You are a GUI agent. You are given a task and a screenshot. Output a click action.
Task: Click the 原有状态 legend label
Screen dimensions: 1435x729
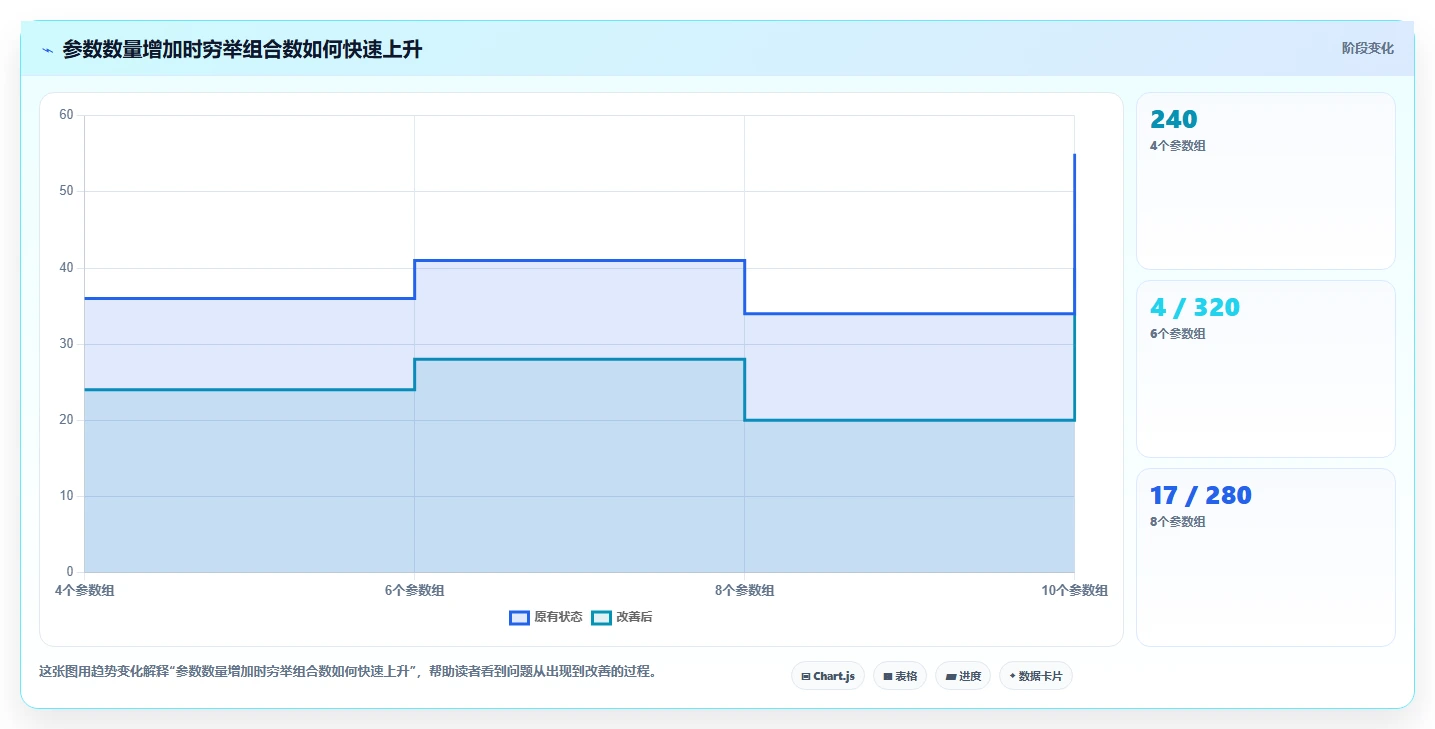558,618
